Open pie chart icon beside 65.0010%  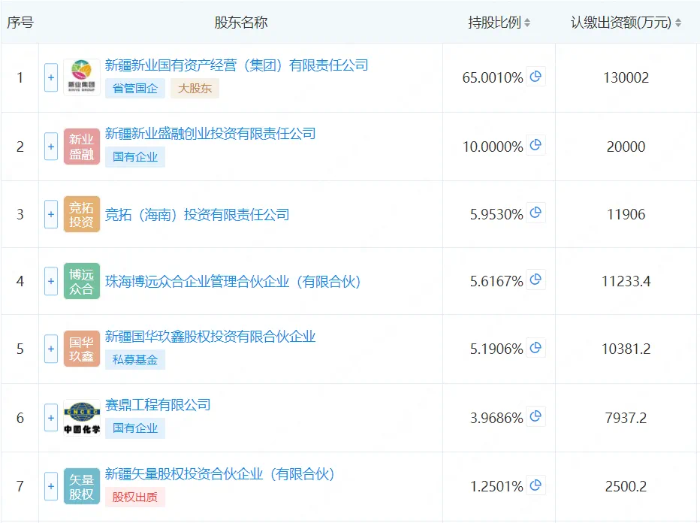point(535,77)
